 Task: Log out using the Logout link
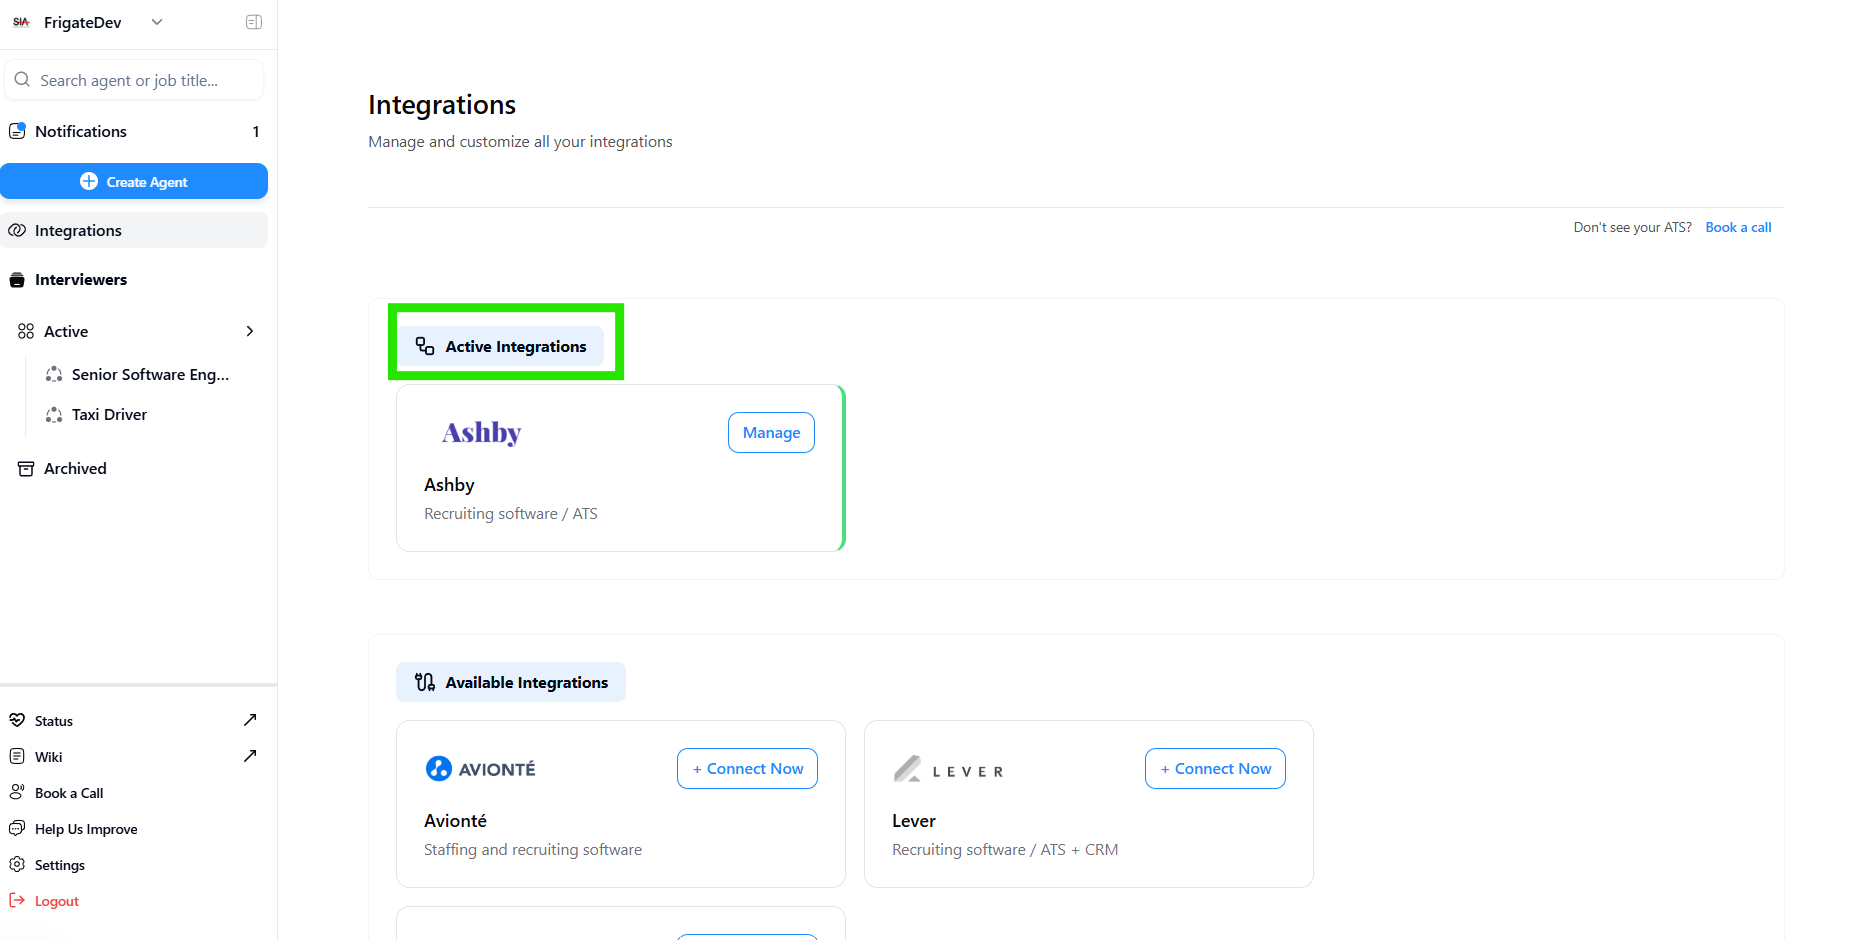pos(56,901)
